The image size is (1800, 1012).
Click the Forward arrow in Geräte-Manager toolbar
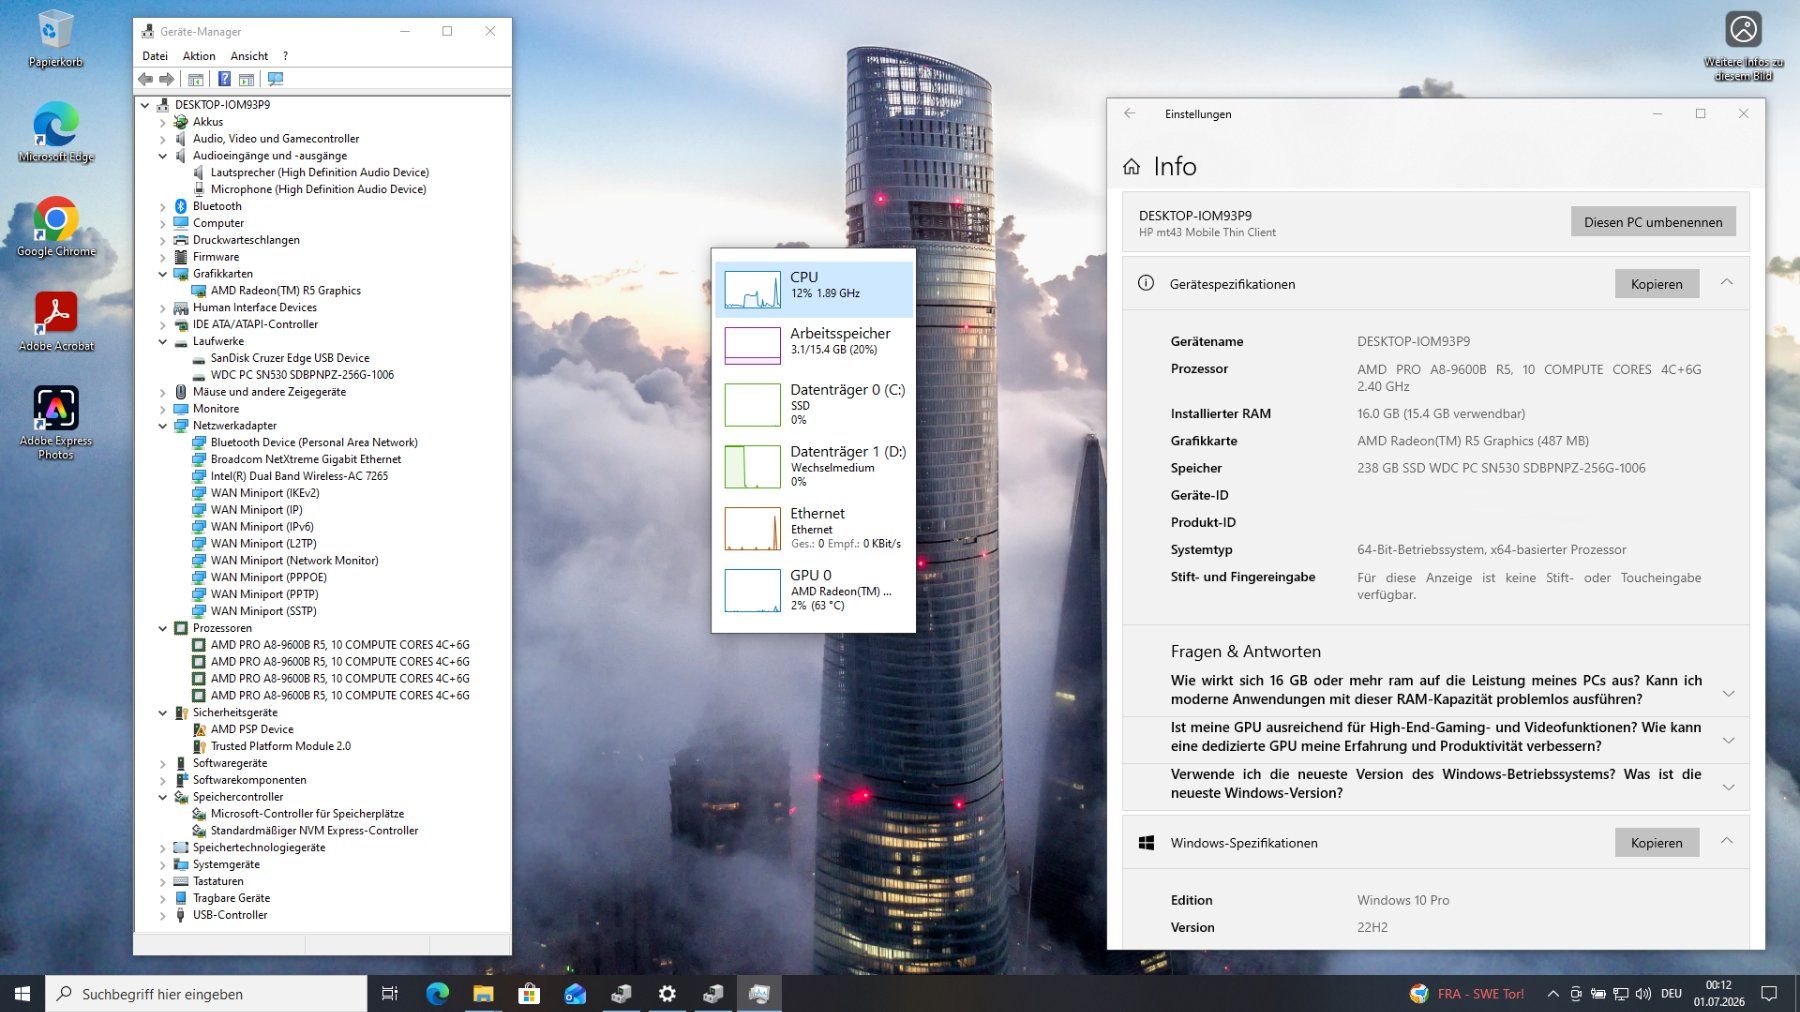tap(167, 79)
